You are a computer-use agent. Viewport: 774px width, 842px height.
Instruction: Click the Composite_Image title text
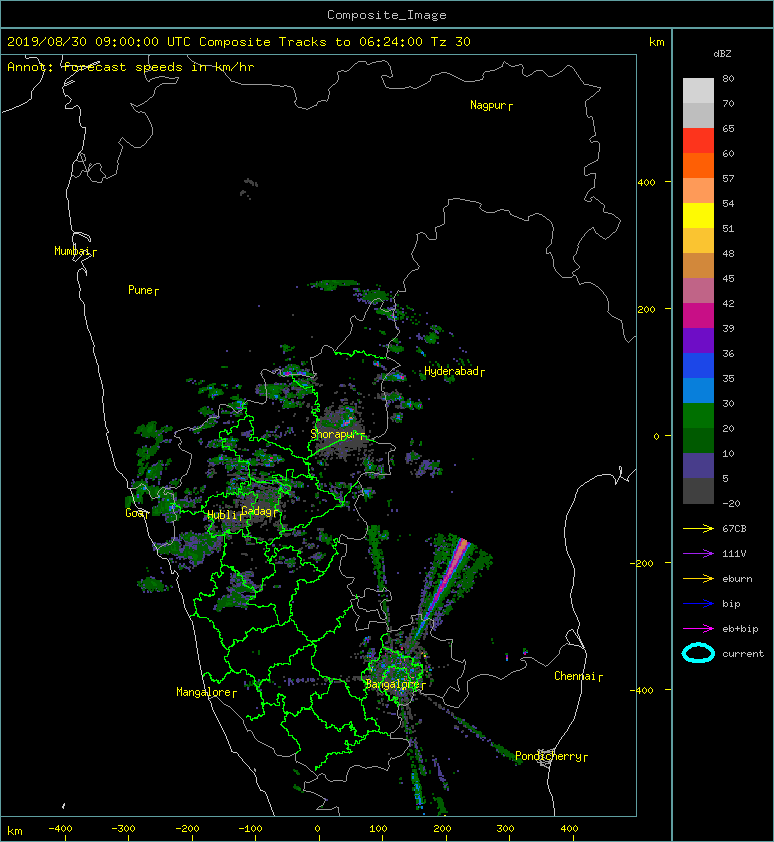[387, 15]
